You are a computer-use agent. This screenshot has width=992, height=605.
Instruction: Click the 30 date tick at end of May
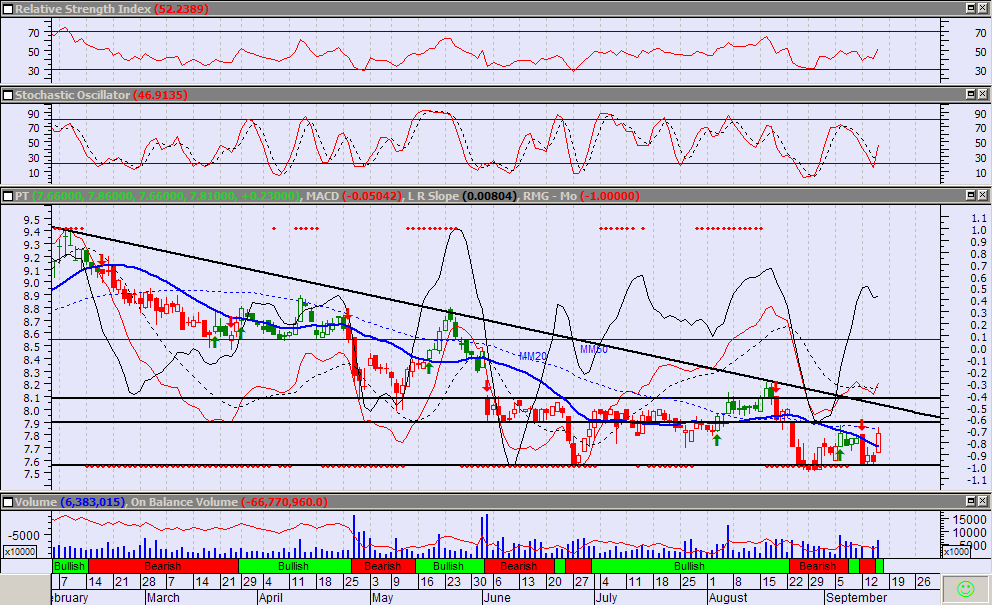(480, 582)
